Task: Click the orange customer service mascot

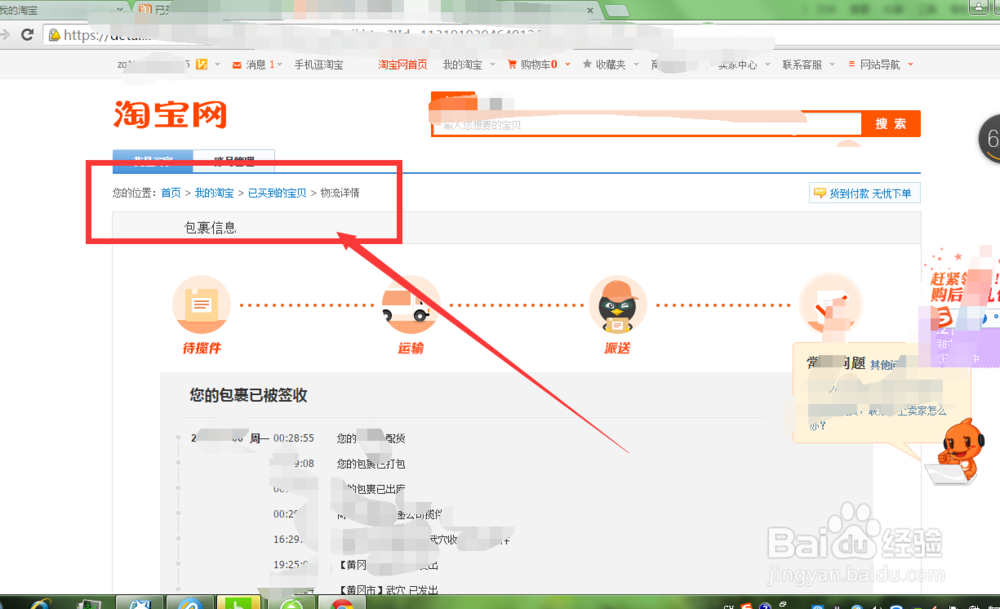Action: click(x=960, y=450)
